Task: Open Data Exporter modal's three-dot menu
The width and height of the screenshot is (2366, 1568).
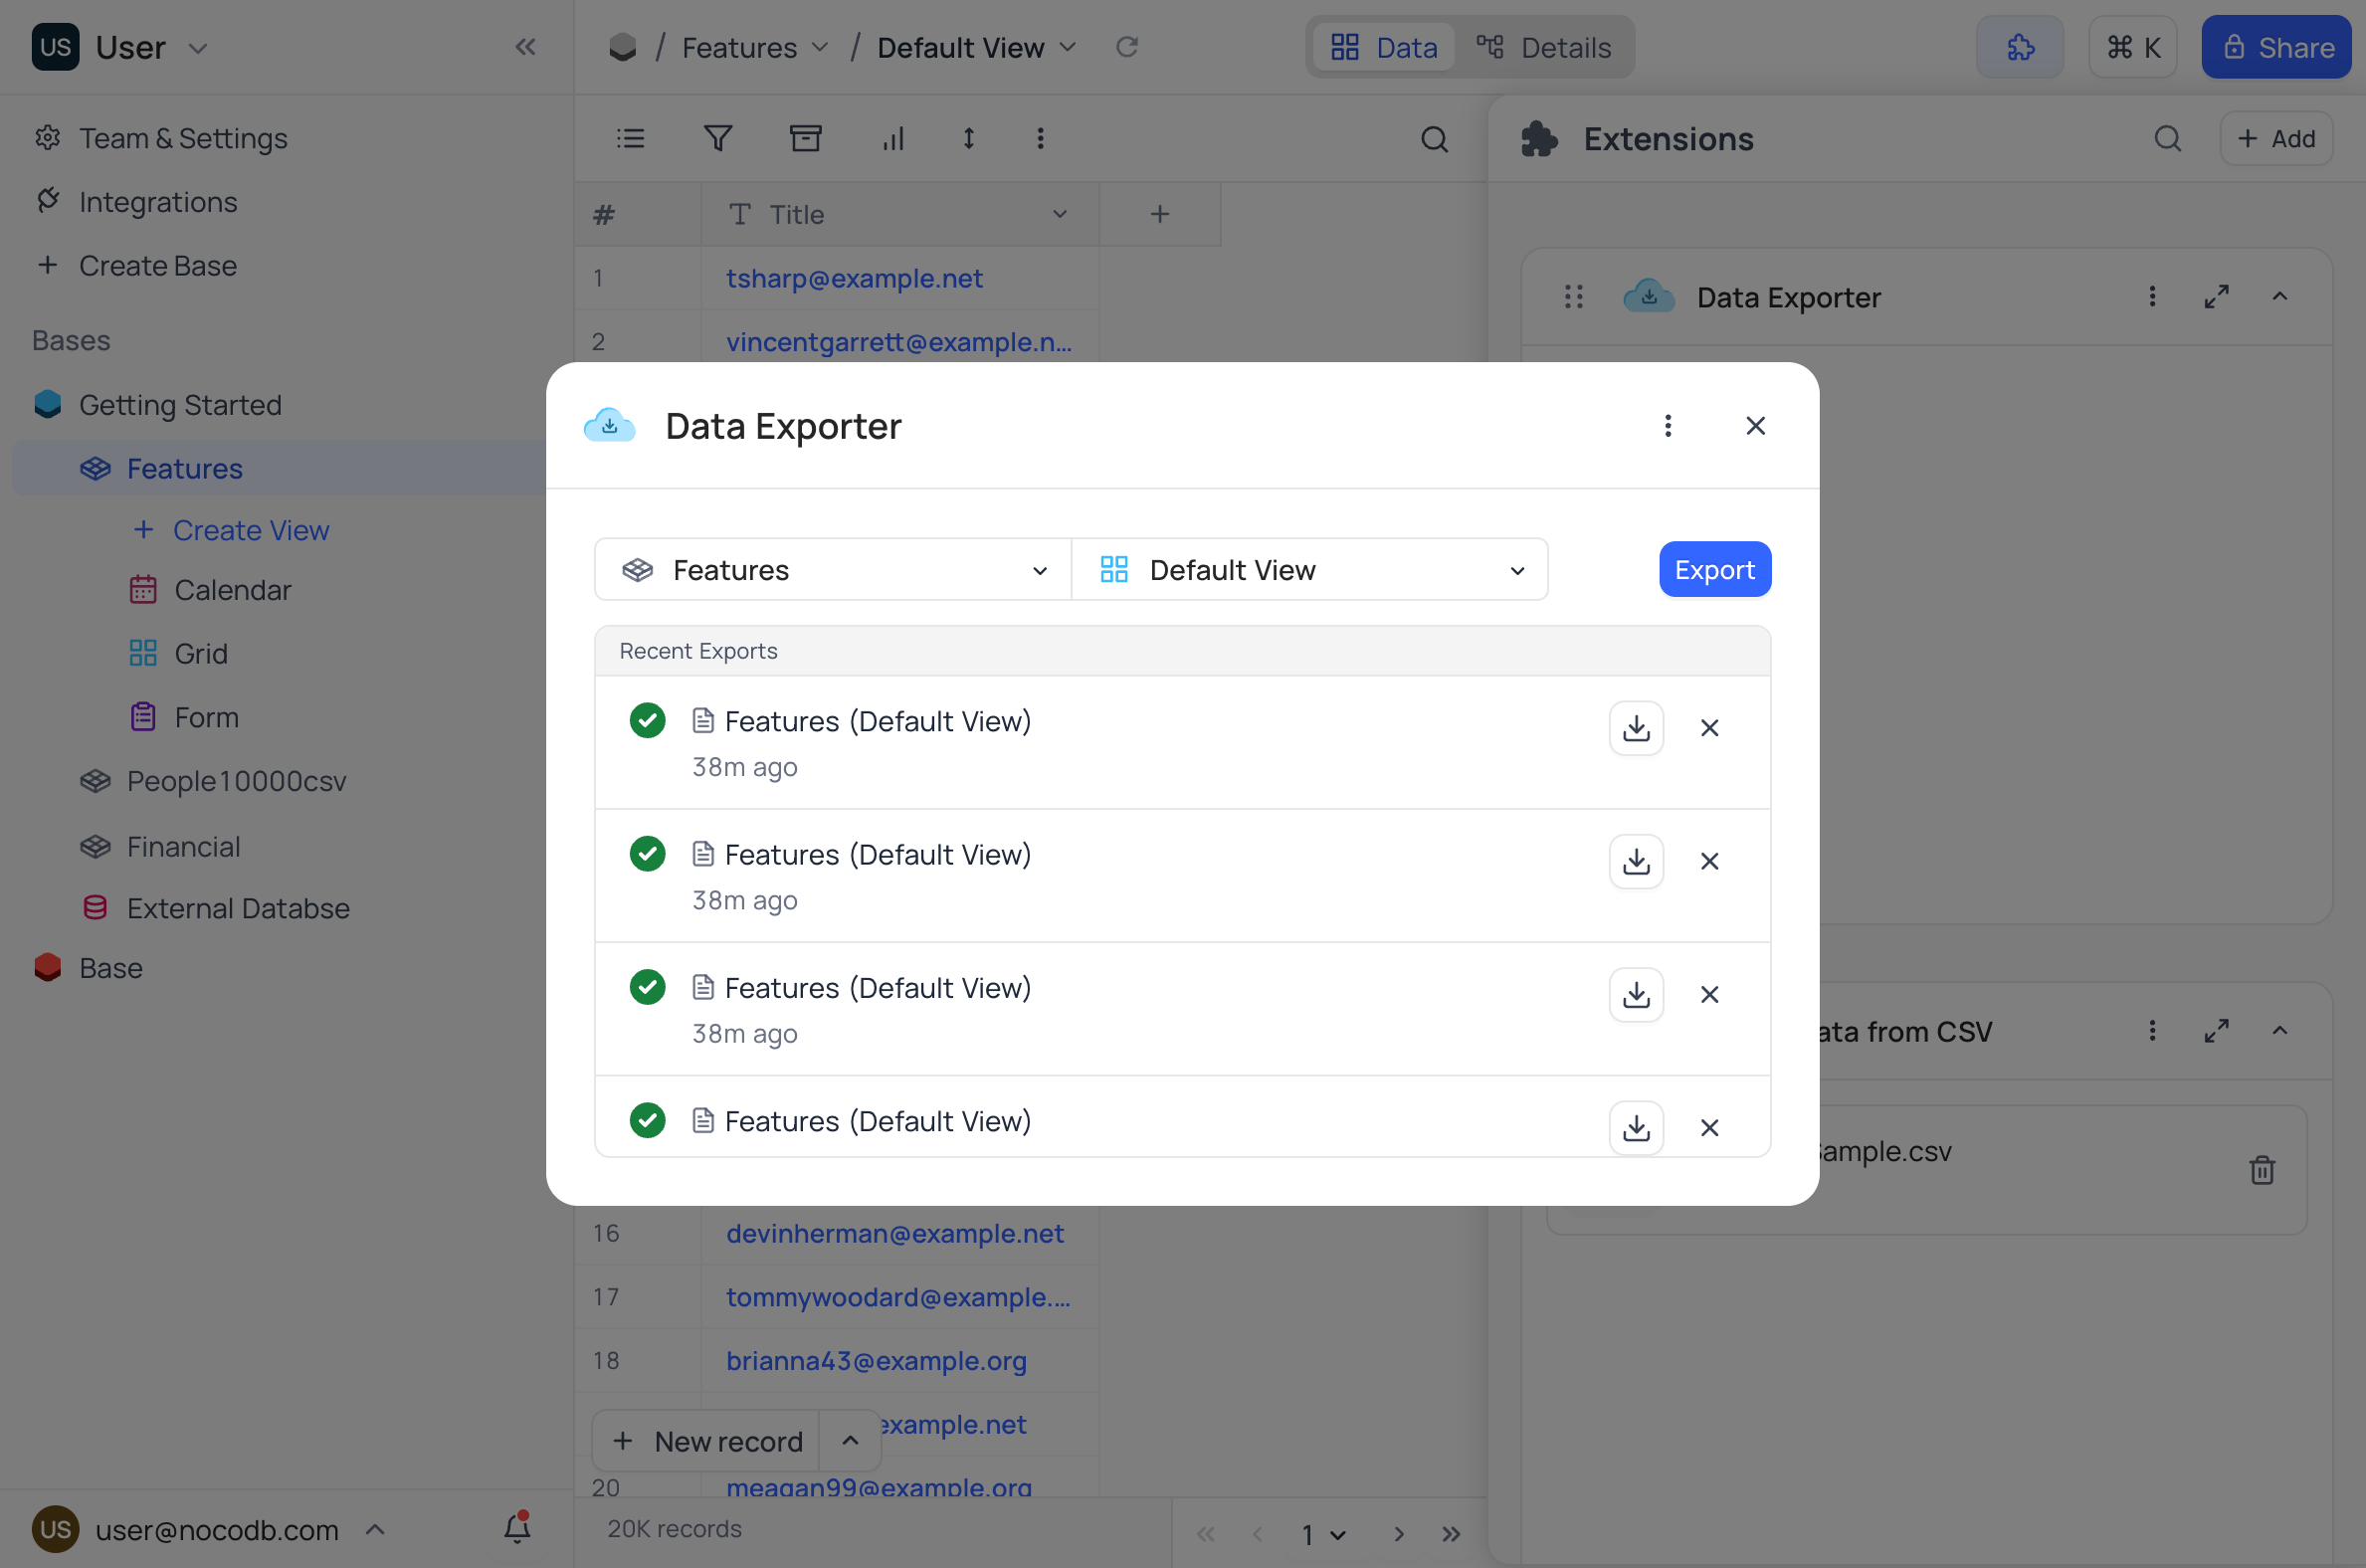Action: [x=1667, y=426]
